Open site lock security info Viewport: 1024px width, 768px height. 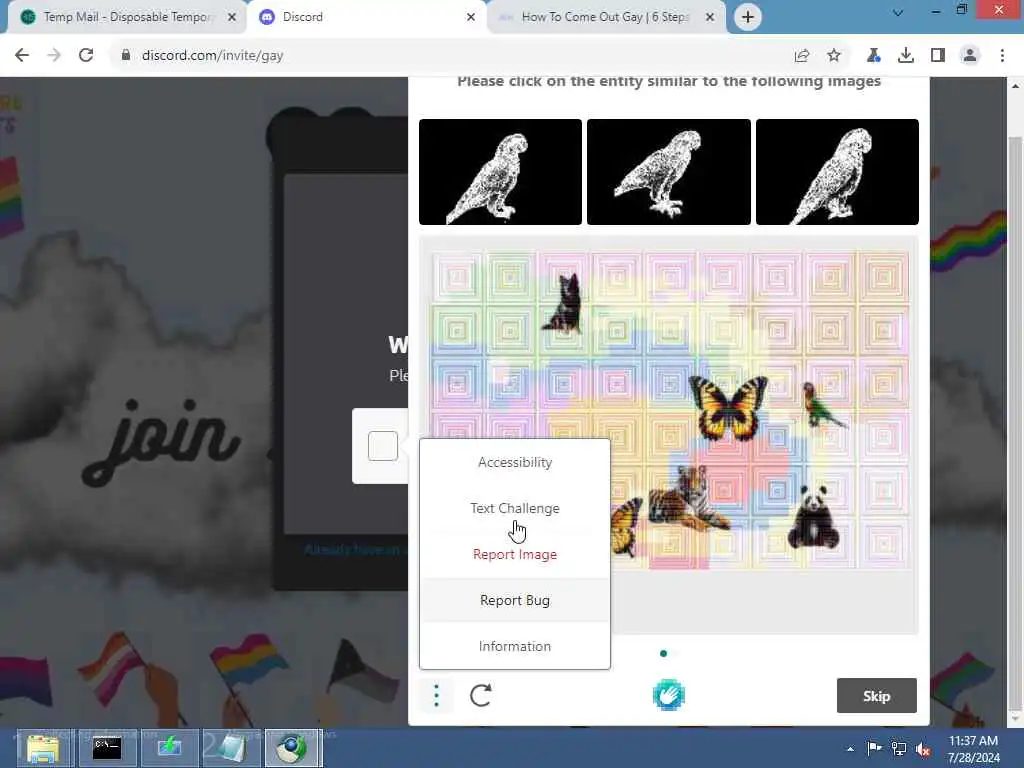point(125,56)
